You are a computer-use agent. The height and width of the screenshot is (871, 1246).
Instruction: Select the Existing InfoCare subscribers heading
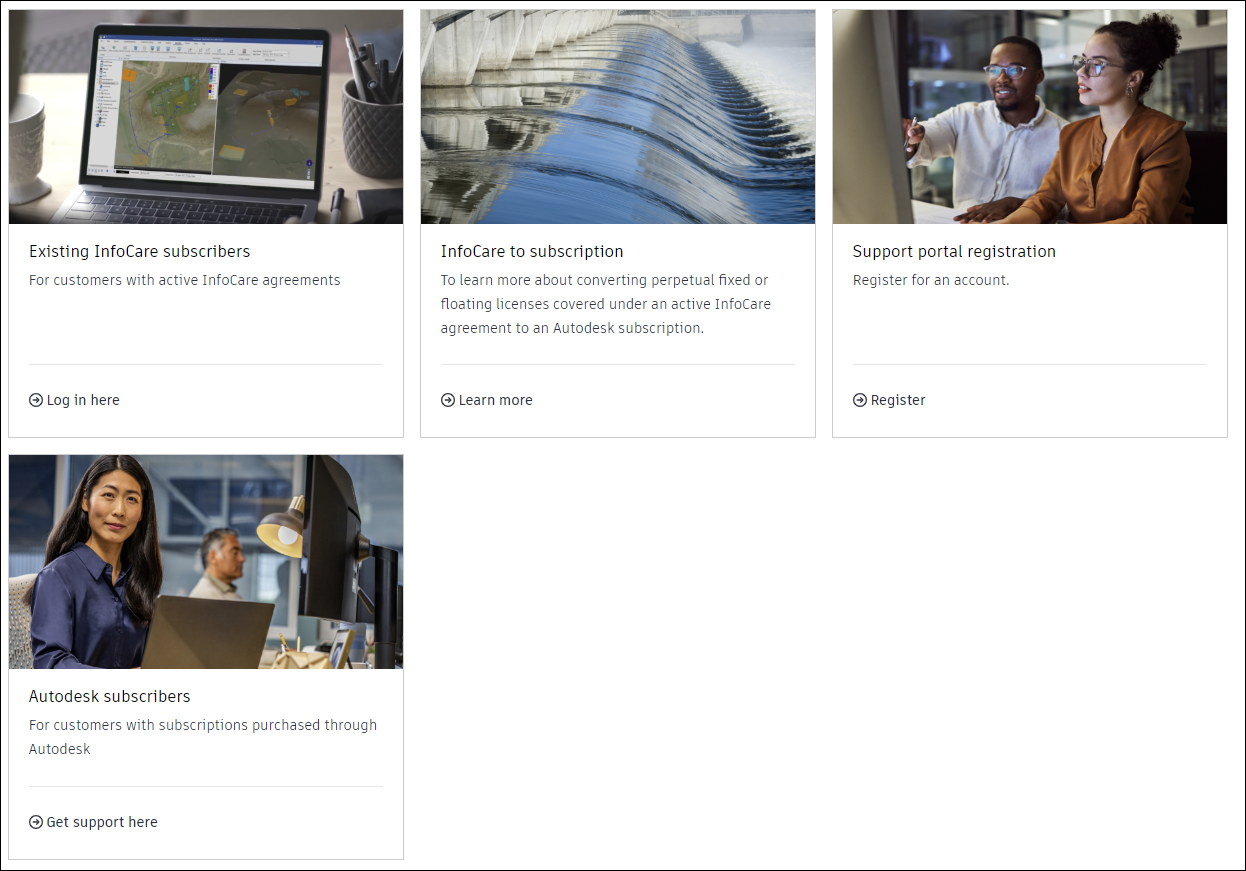140,252
